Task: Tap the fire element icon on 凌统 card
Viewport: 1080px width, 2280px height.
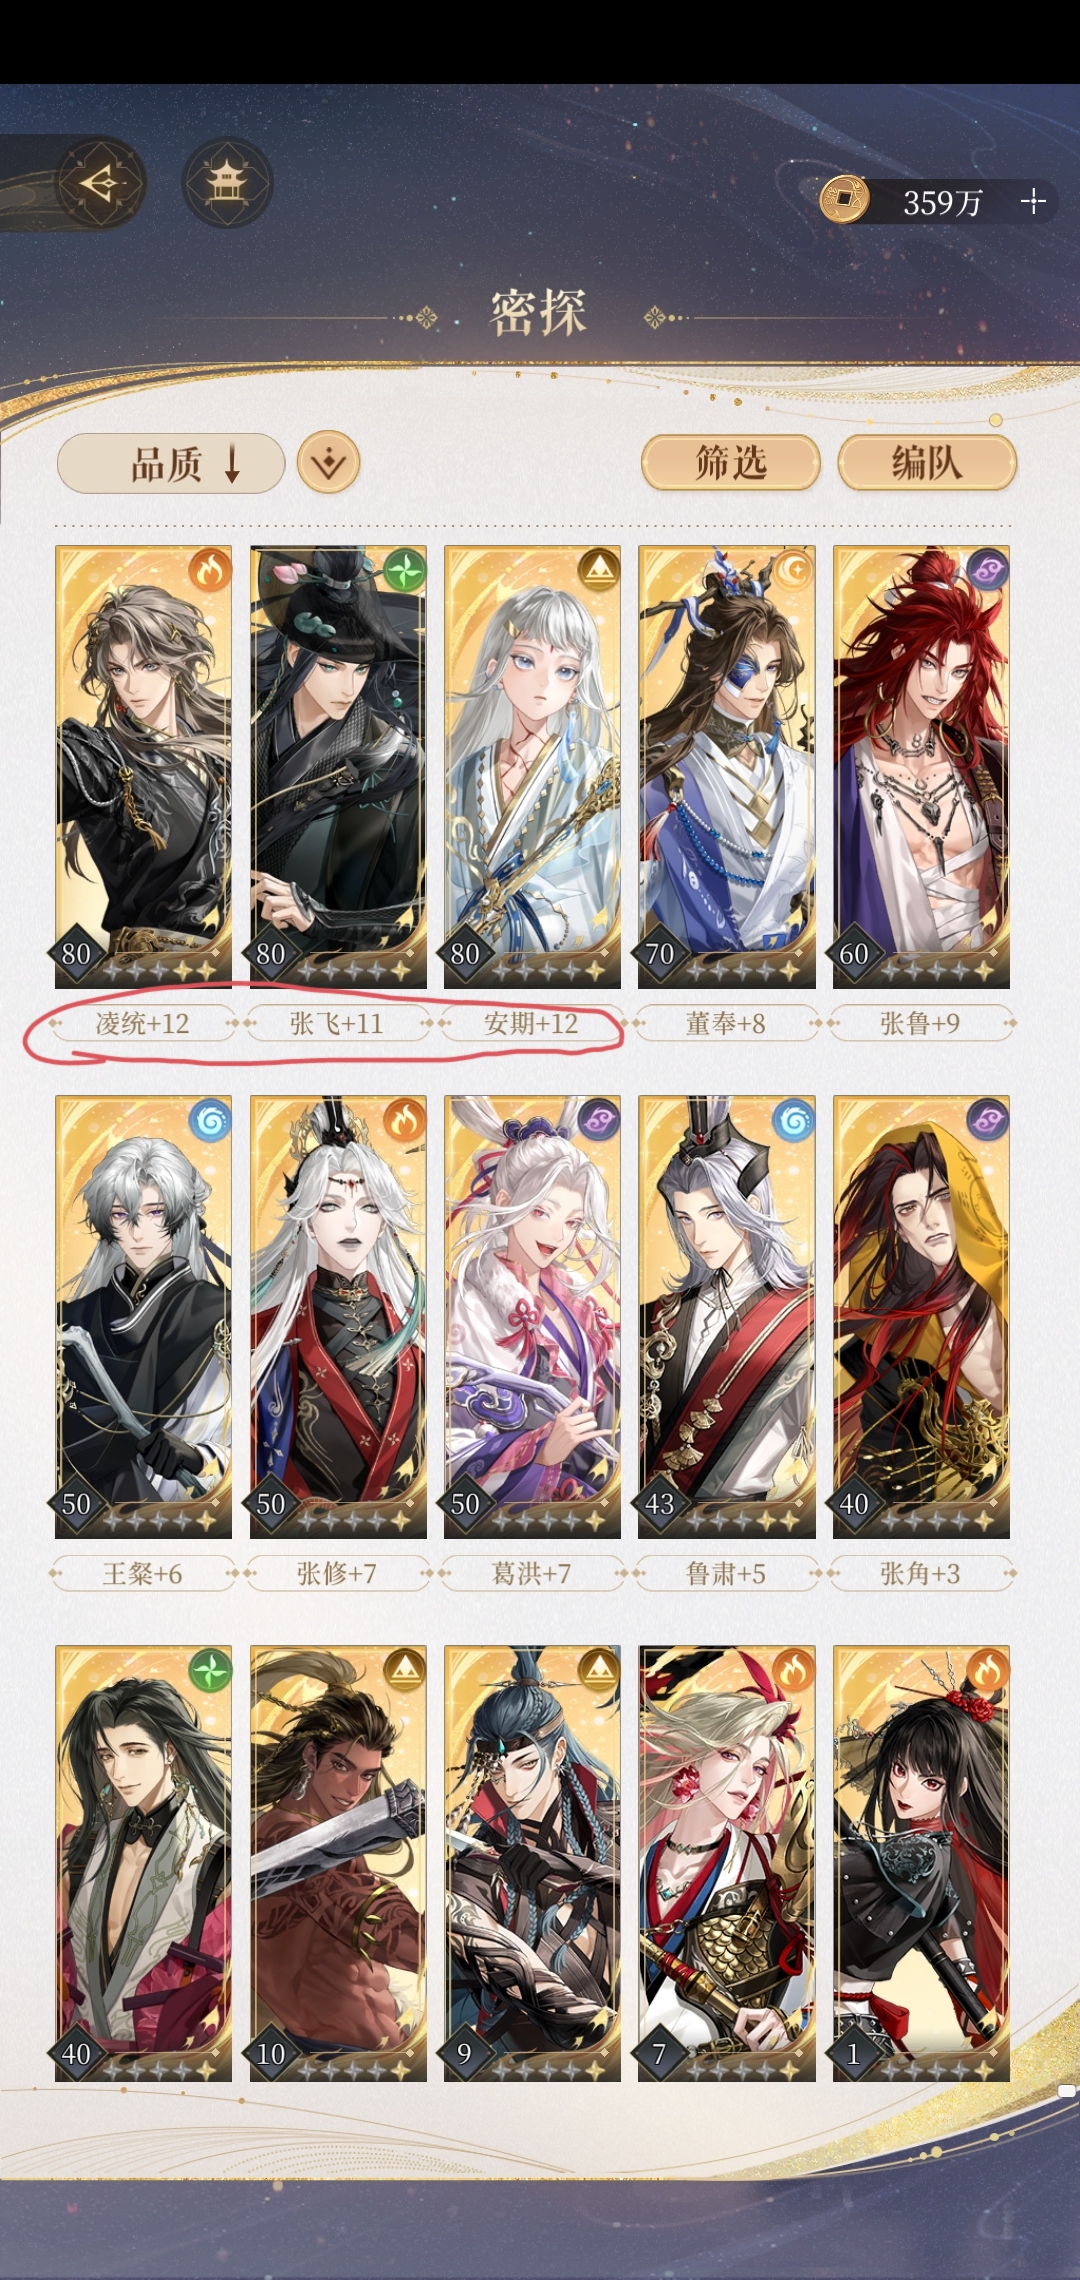Action: 210,570
